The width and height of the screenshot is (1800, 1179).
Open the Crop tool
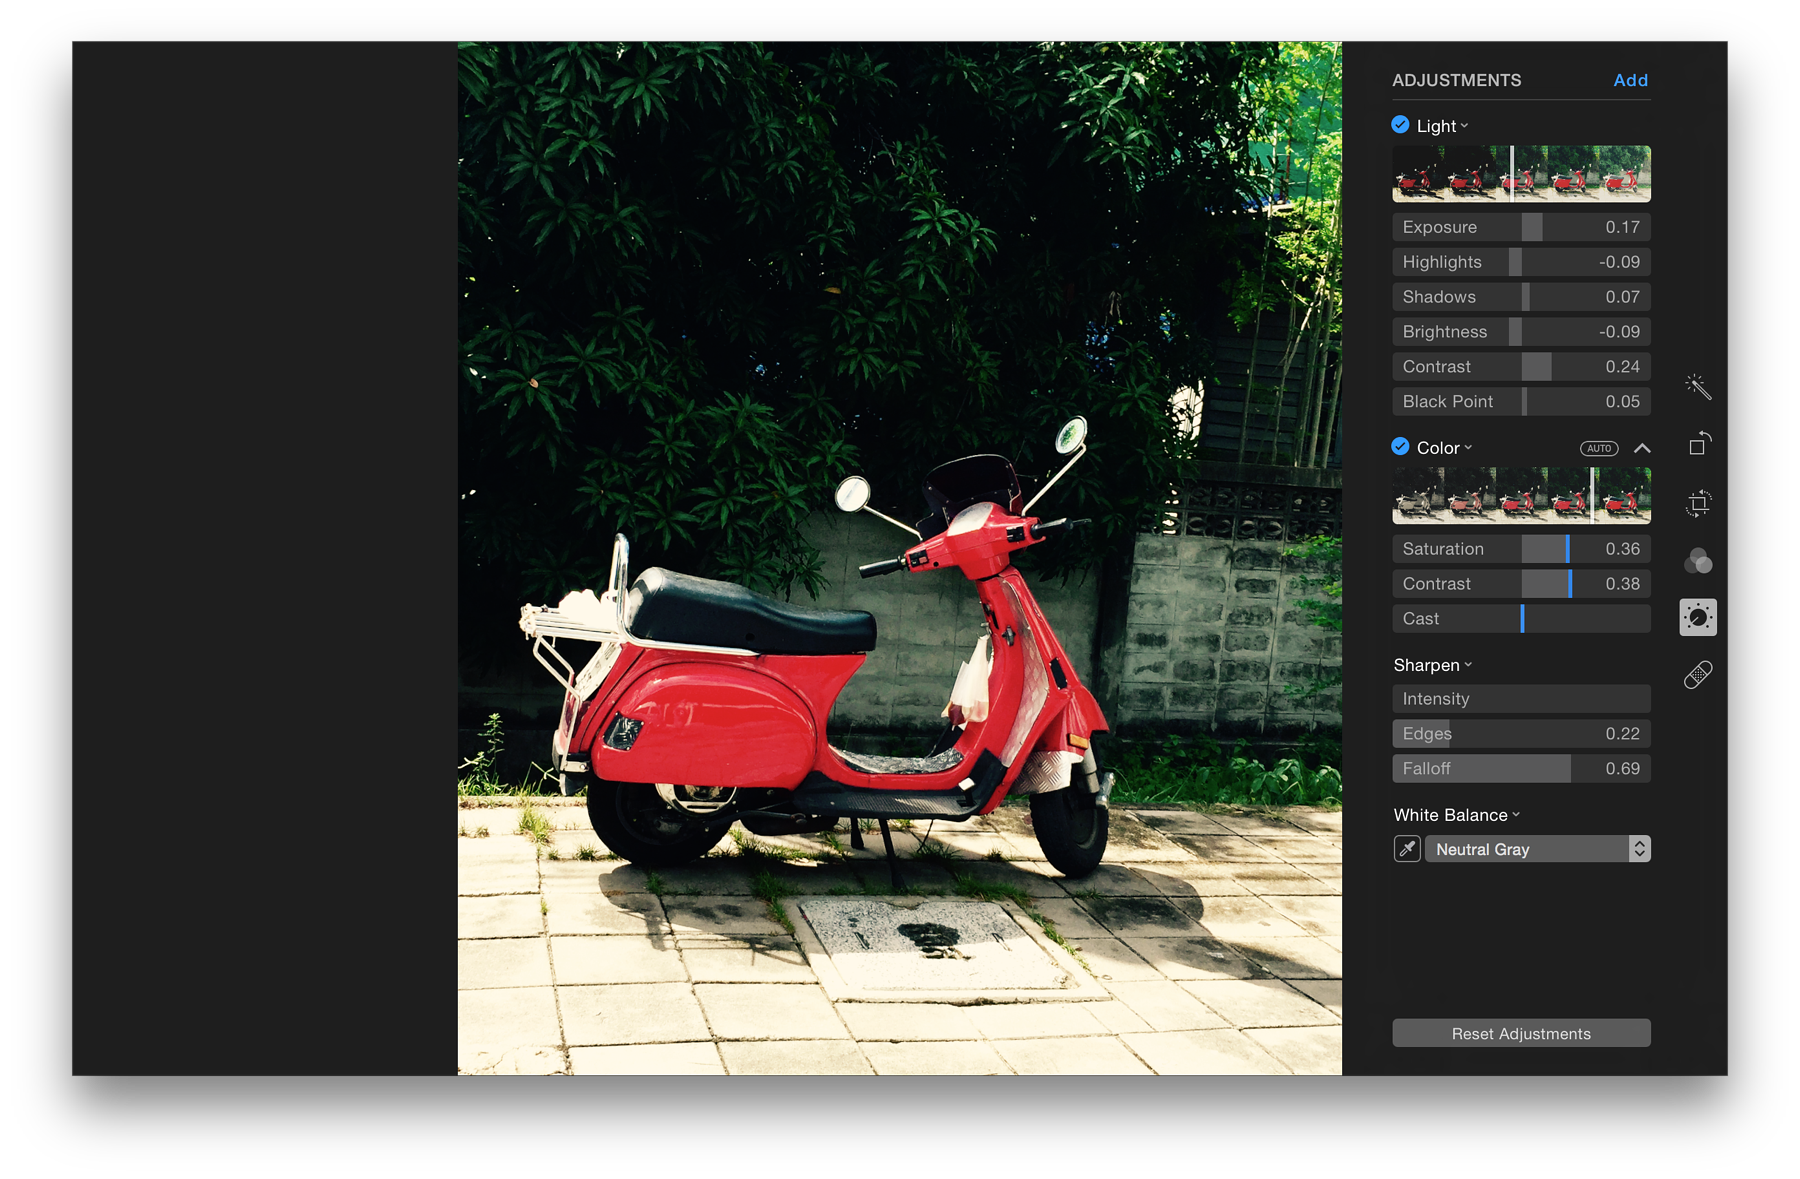[1698, 503]
